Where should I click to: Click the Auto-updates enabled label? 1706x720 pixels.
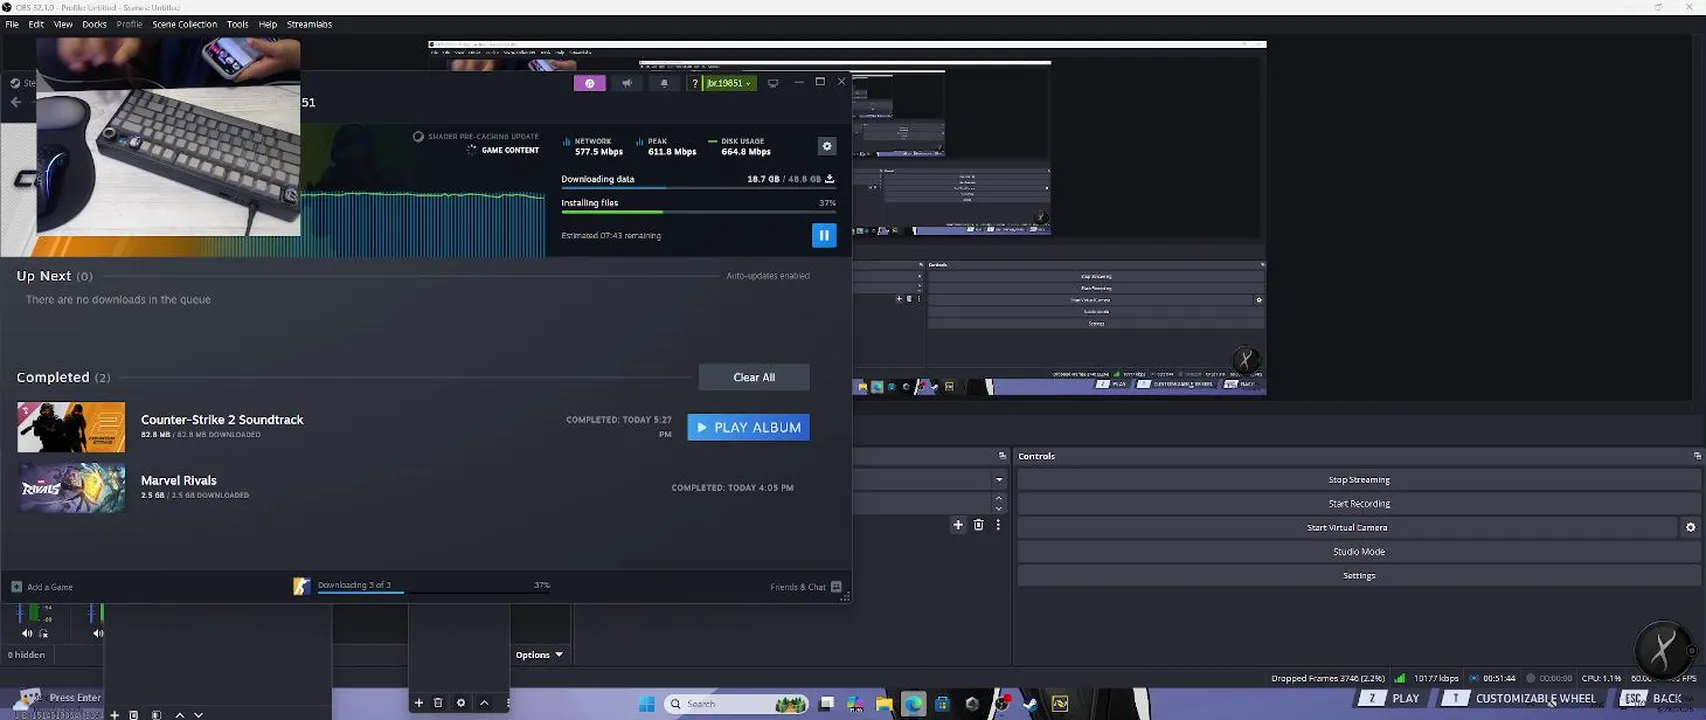pyautogui.click(x=768, y=276)
